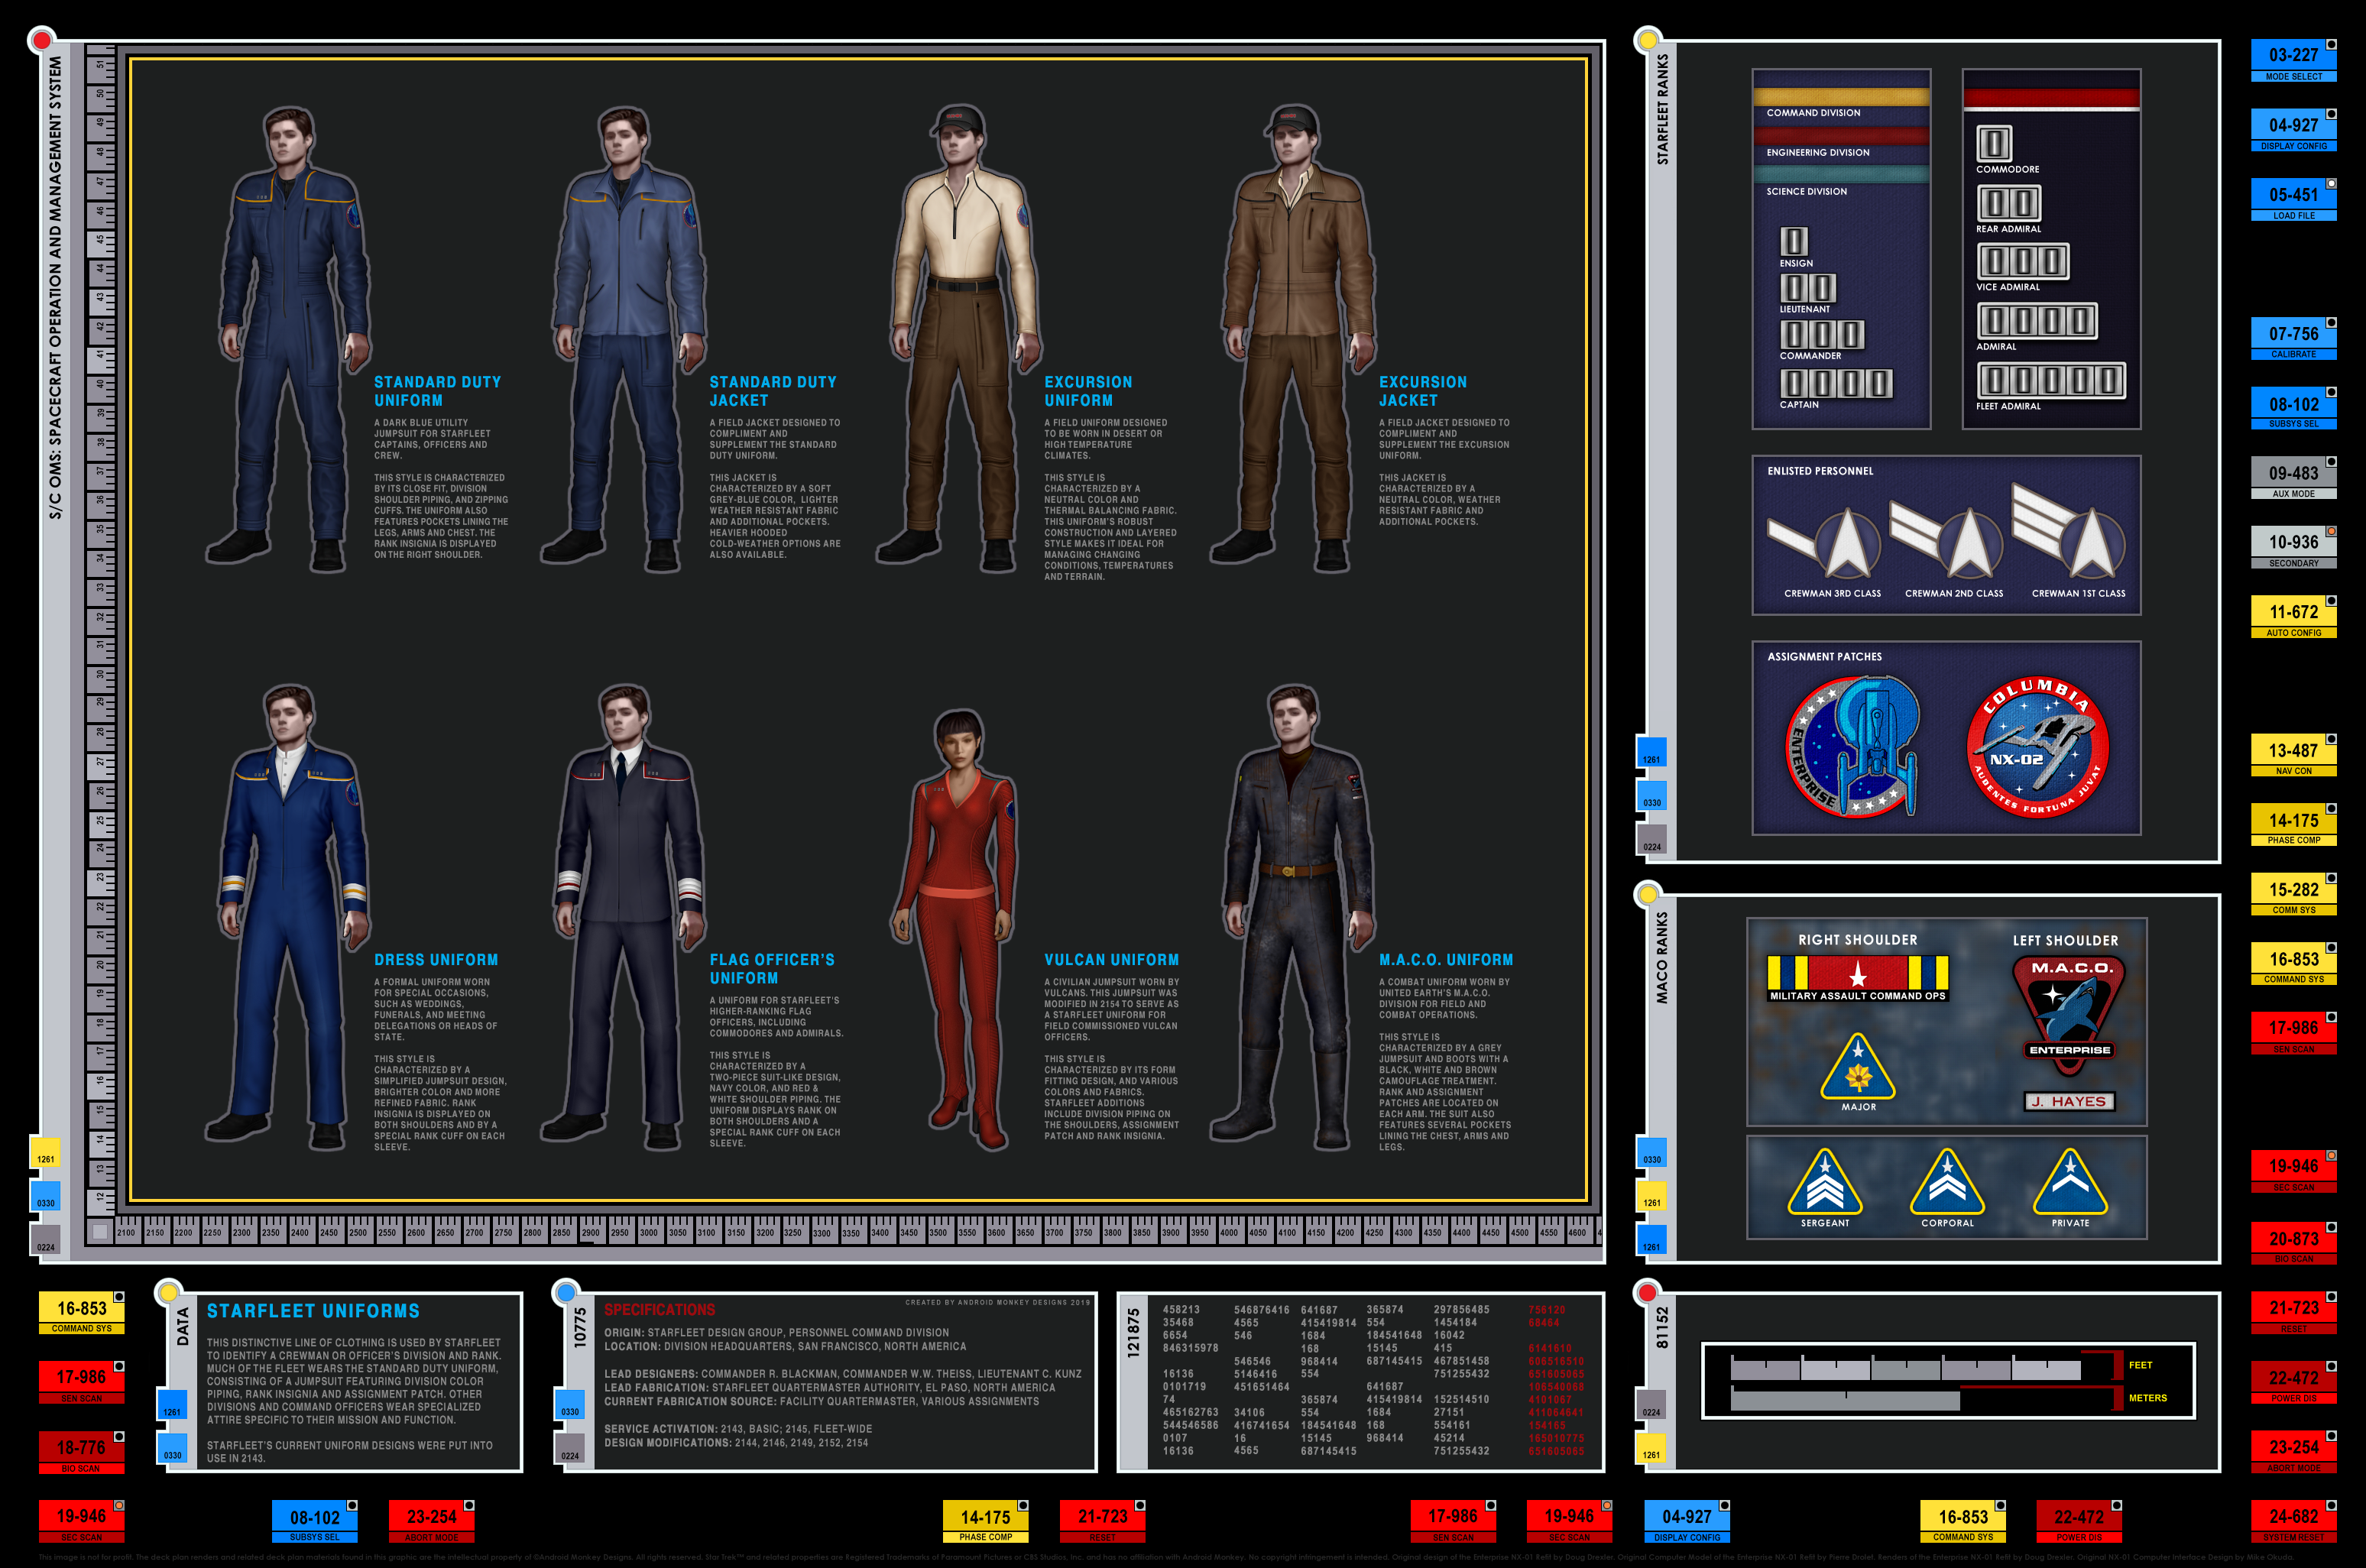The image size is (2366, 1568).
Task: Click red circle indicator atop S/C OMS panel
Action: 41,41
